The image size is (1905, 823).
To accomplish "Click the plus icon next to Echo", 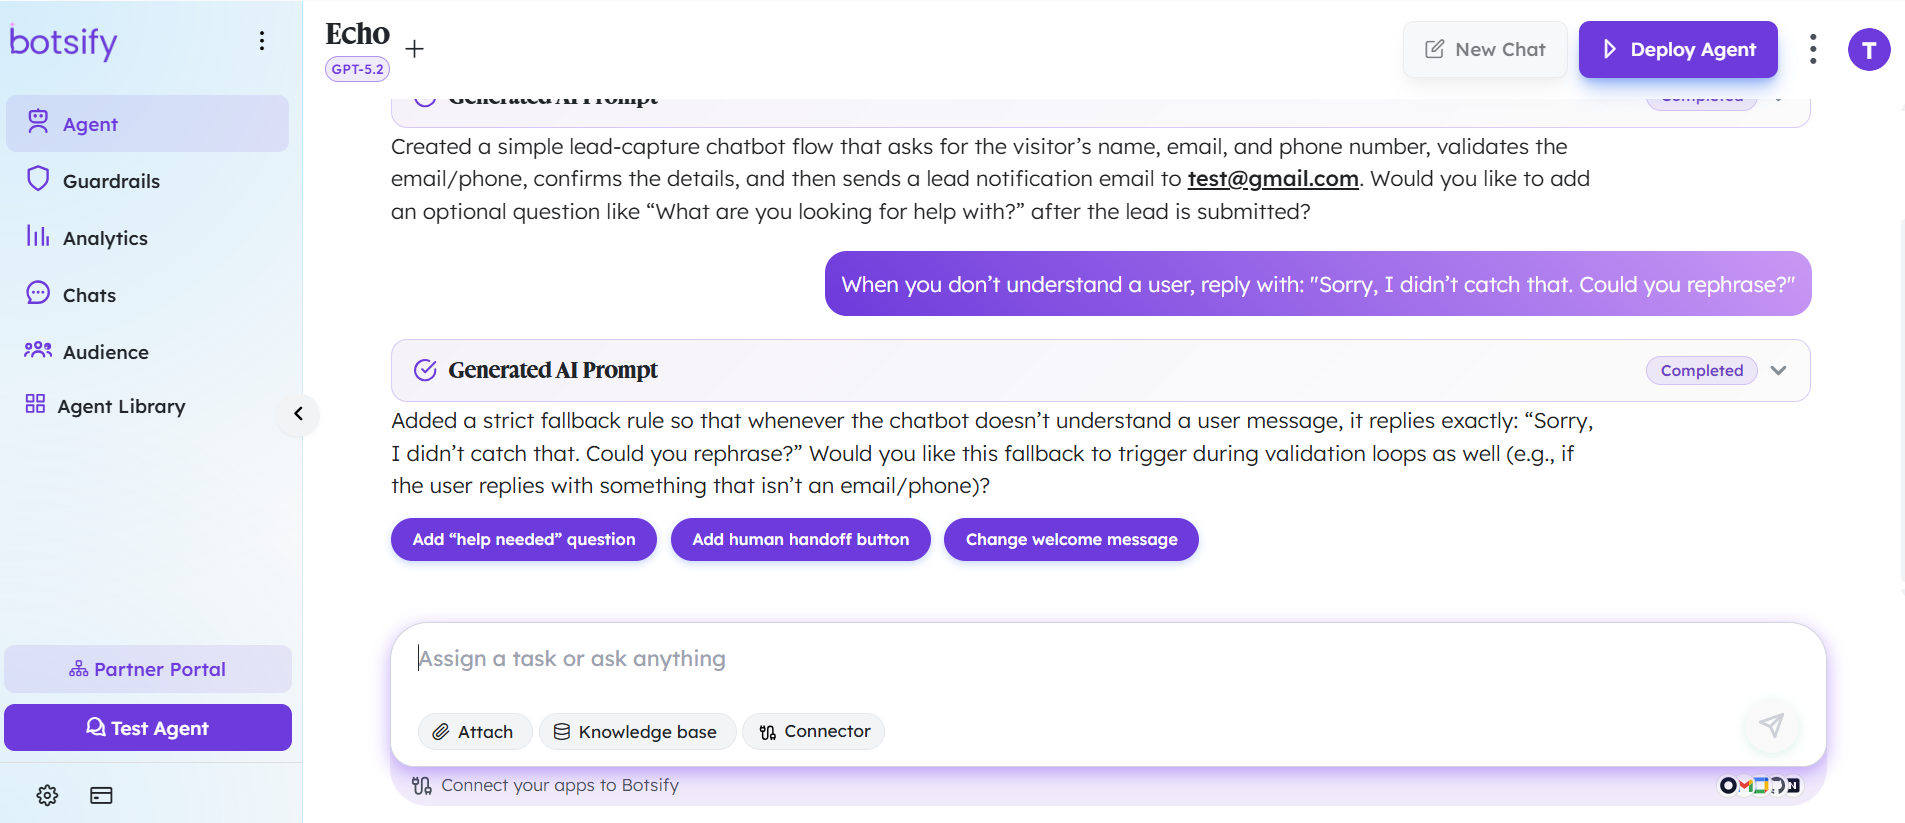I will [x=415, y=48].
